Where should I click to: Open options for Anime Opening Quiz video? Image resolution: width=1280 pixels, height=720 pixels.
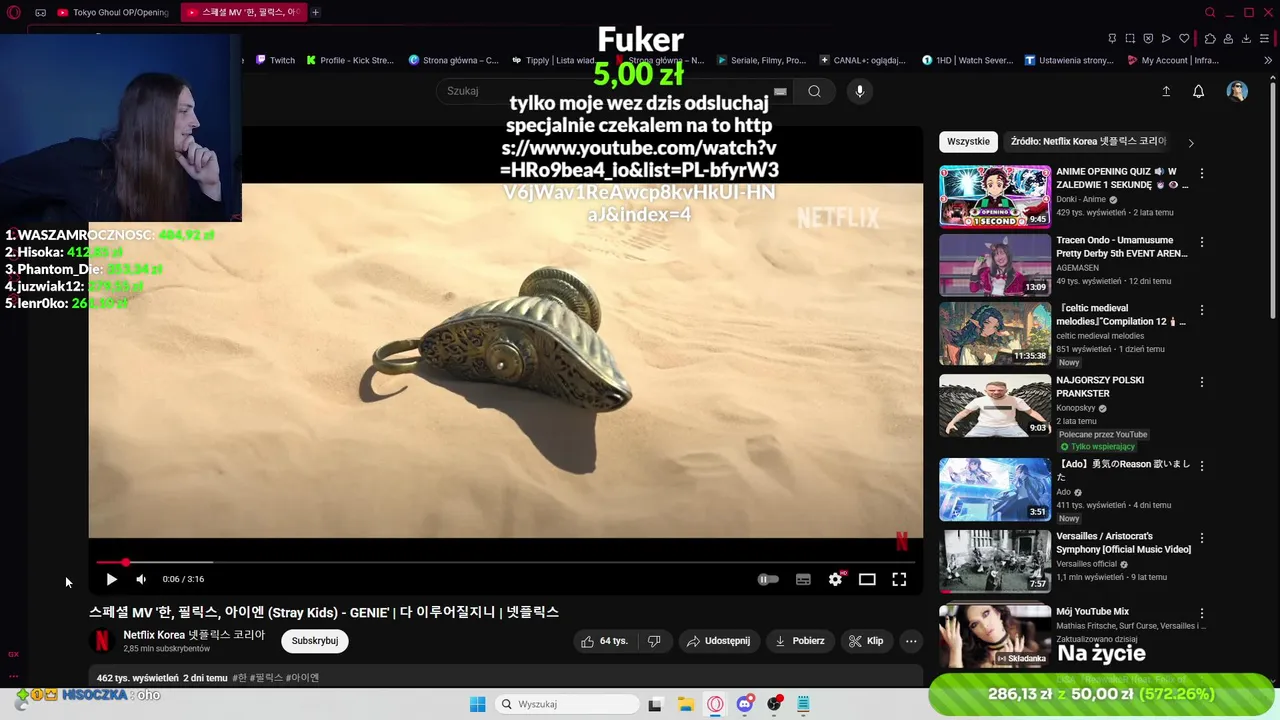(x=1202, y=174)
